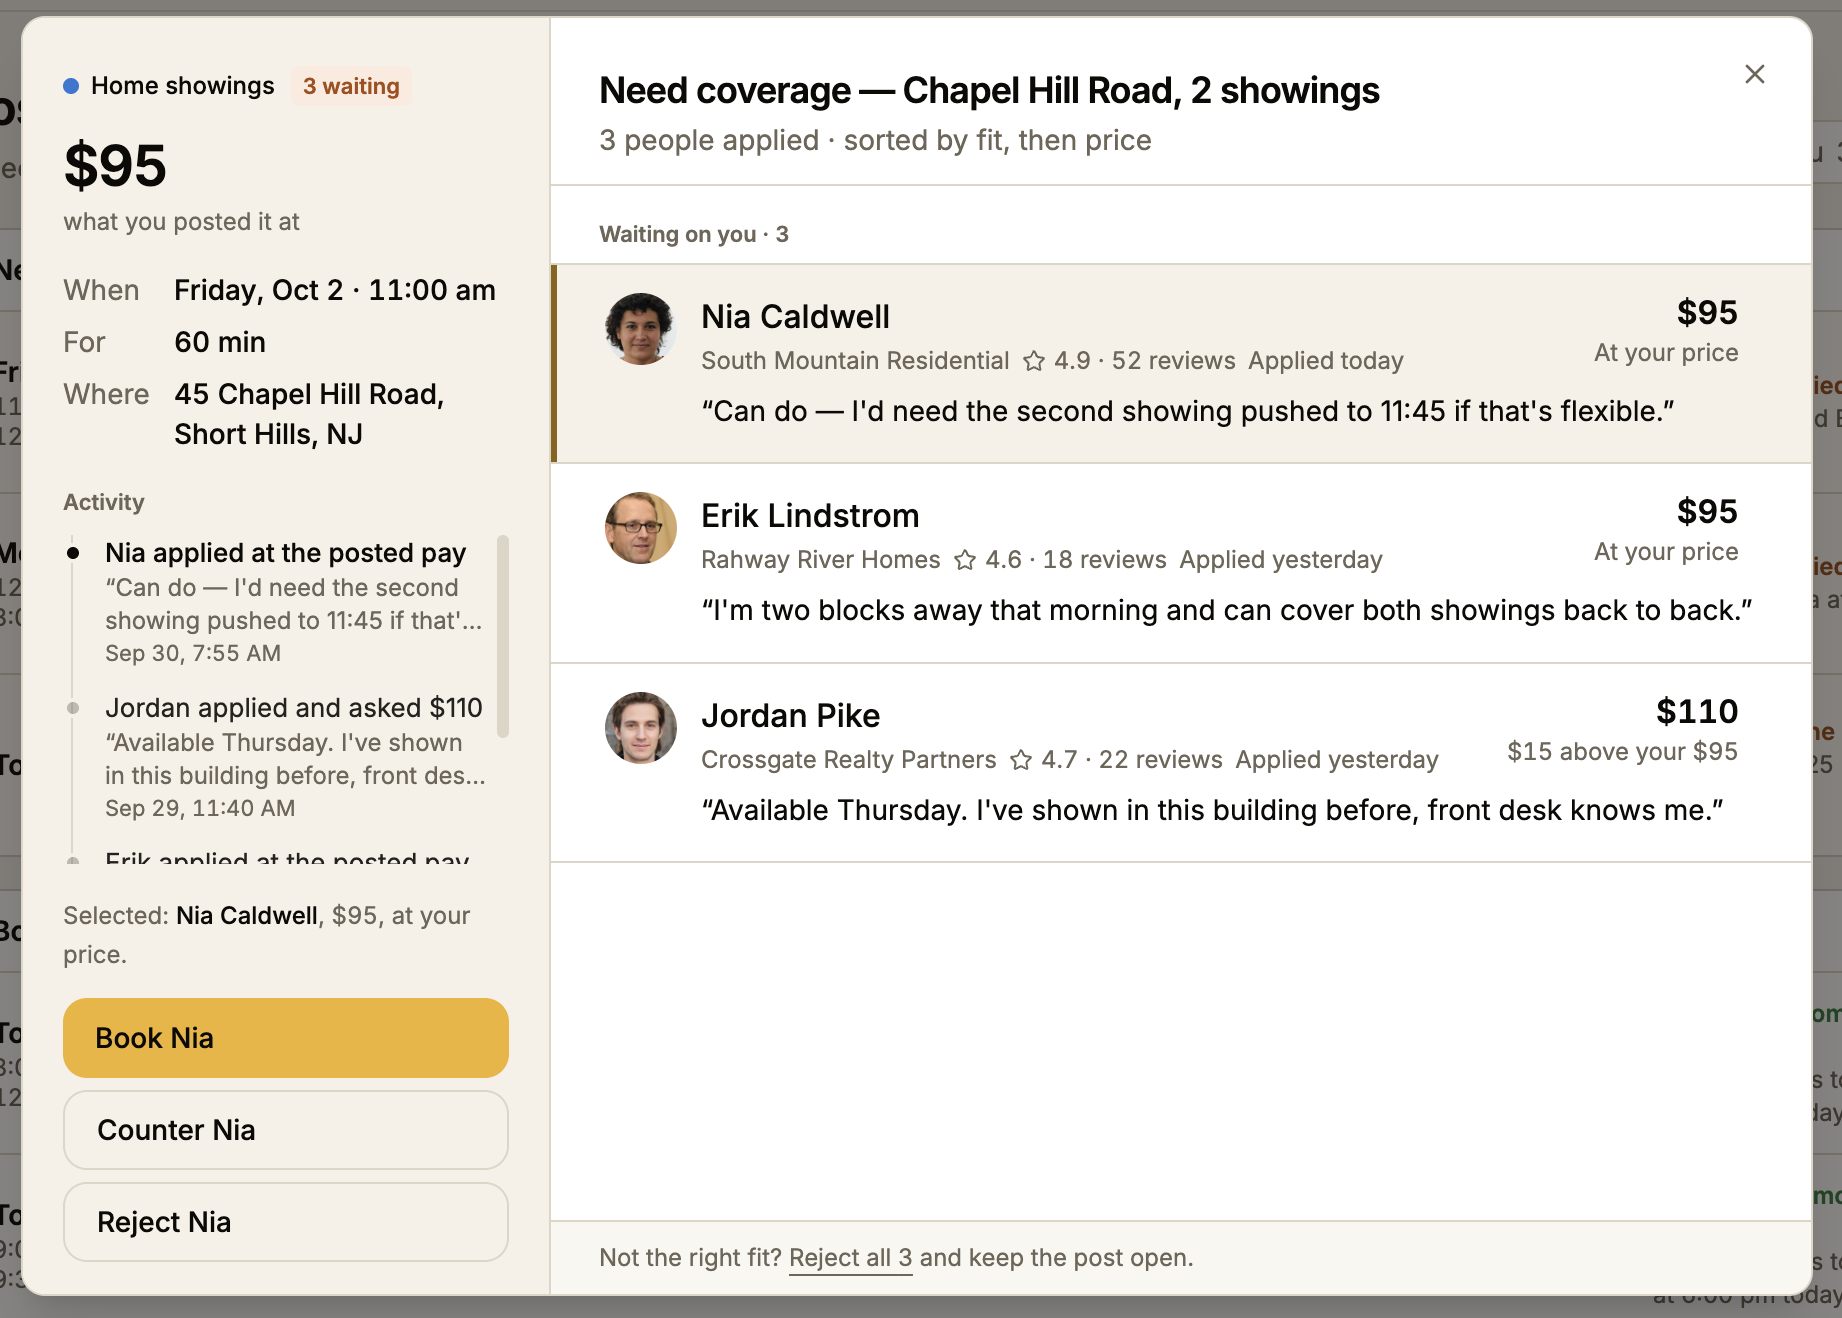Click the '60 min' duration value
This screenshot has height=1318, width=1842.
[220, 343]
